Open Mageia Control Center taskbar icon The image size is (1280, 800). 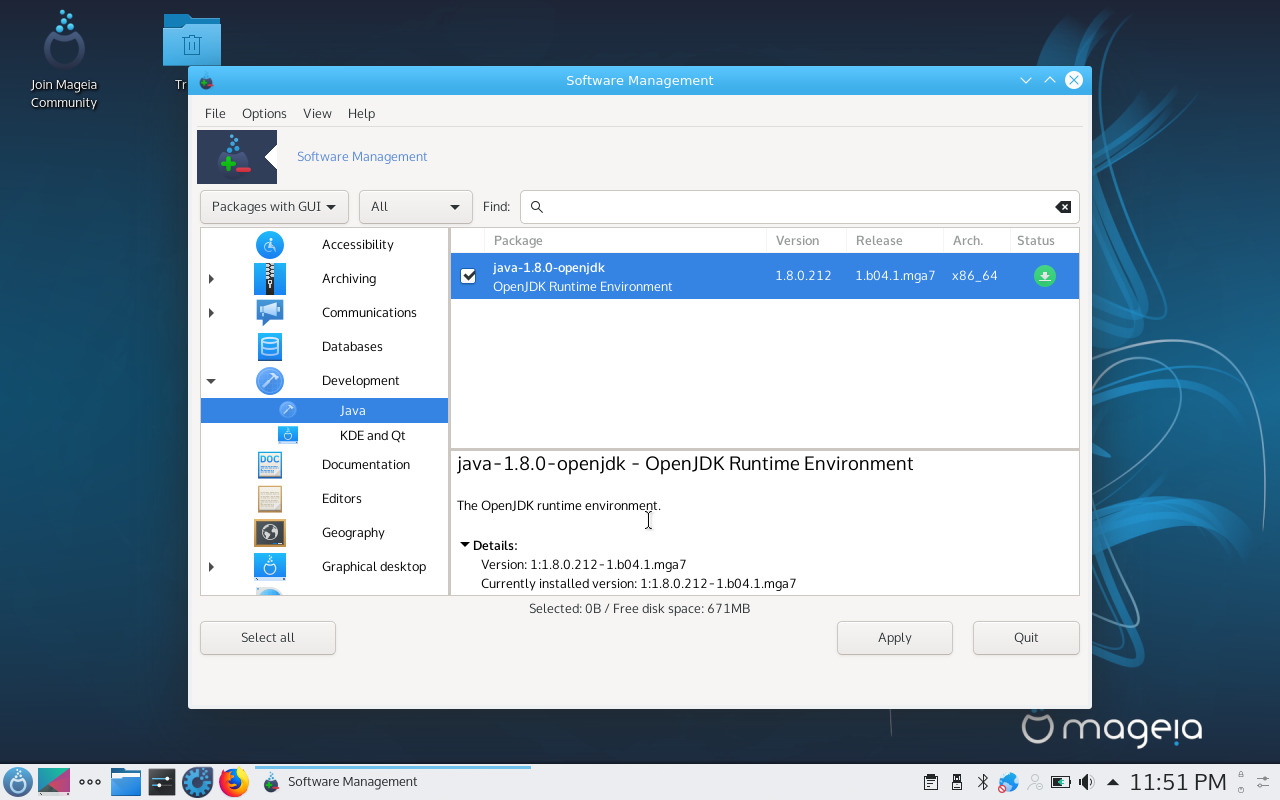(x=198, y=782)
